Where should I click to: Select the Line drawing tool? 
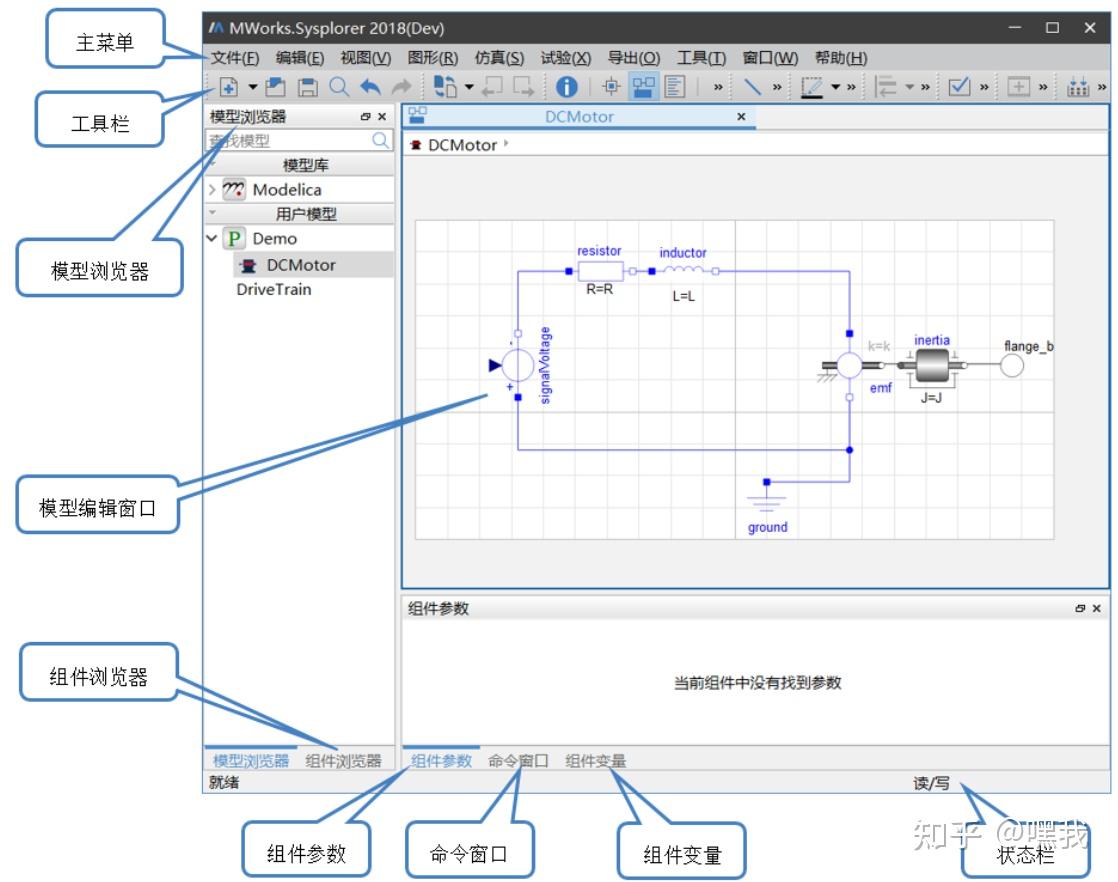752,87
